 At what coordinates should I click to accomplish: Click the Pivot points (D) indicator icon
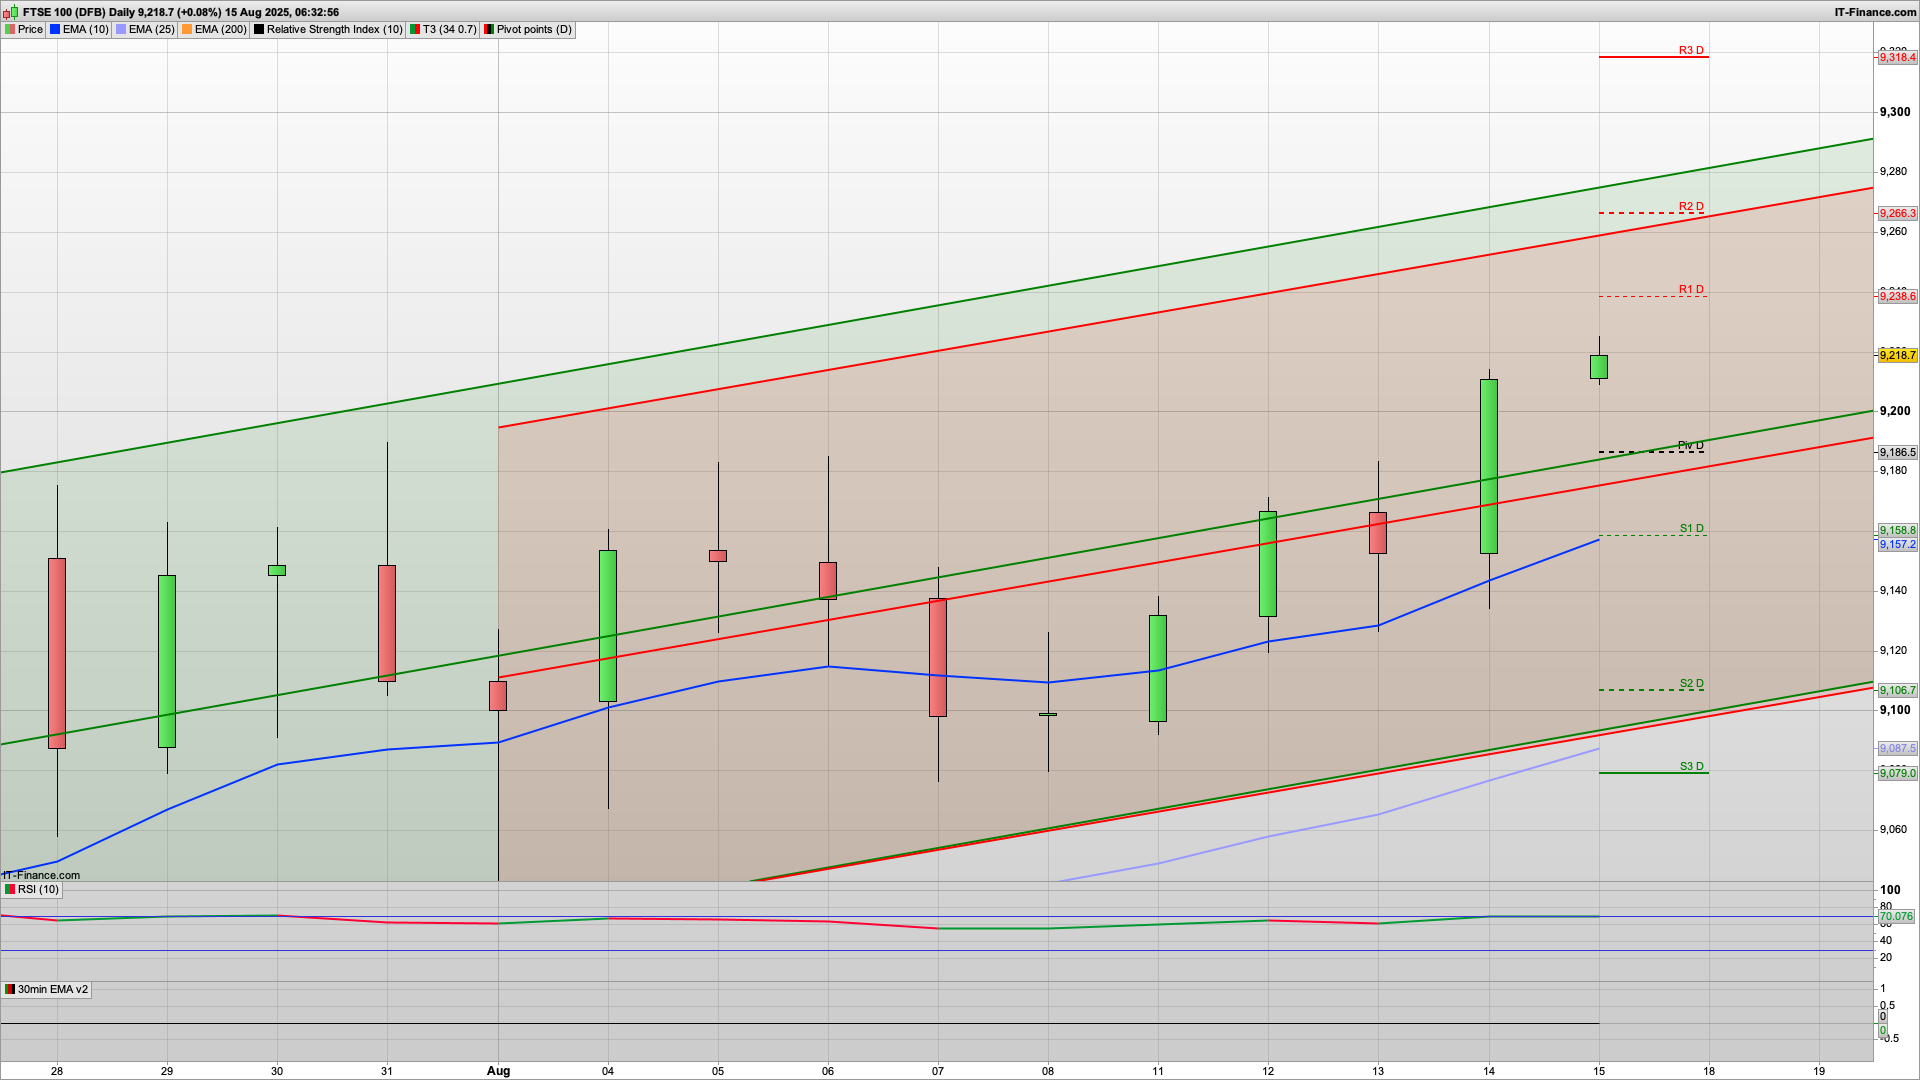pos(489,30)
